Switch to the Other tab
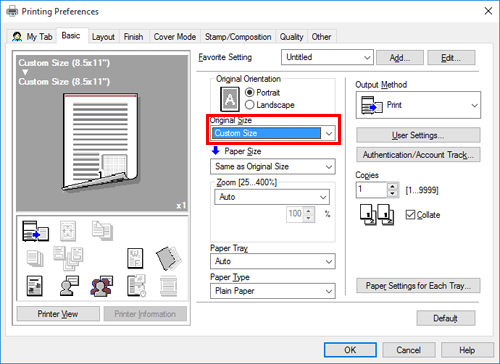Image resolution: width=500 pixels, height=364 pixels. 321,37
